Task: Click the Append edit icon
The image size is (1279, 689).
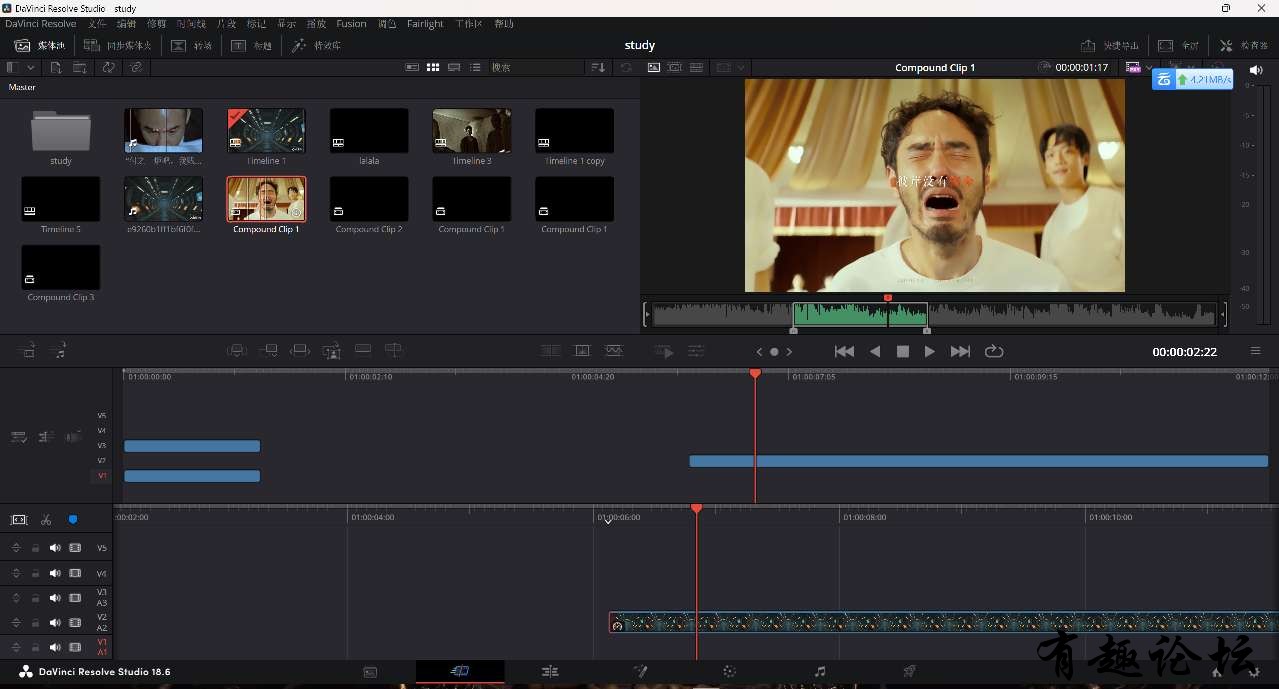Action: [x=269, y=351]
